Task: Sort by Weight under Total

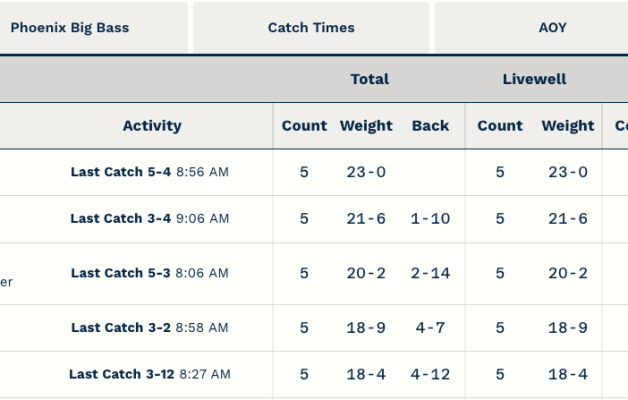Action: 366,126
